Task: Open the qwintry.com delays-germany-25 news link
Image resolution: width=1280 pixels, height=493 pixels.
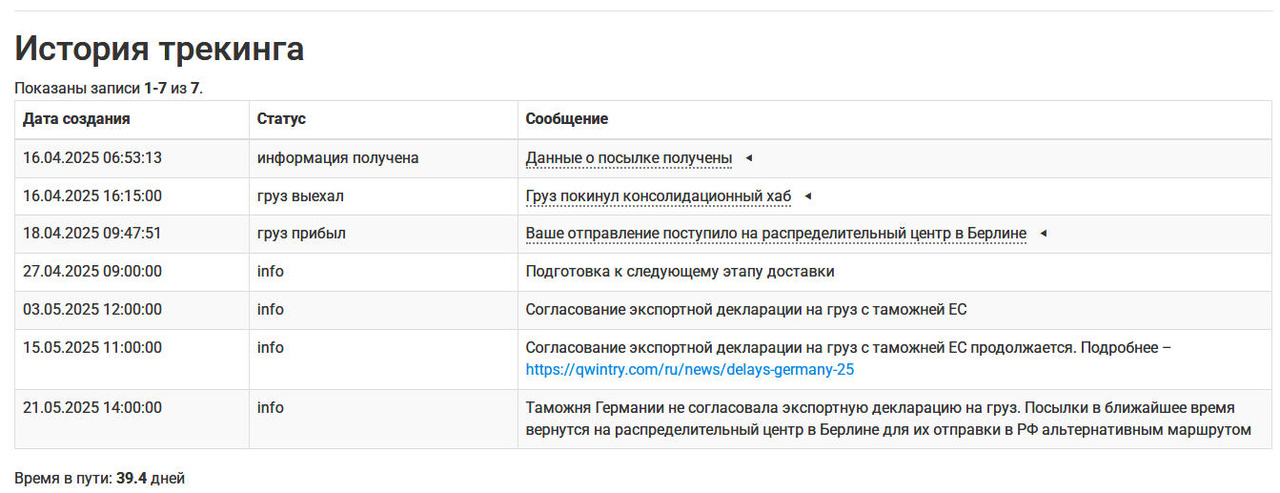Action: [x=690, y=370]
